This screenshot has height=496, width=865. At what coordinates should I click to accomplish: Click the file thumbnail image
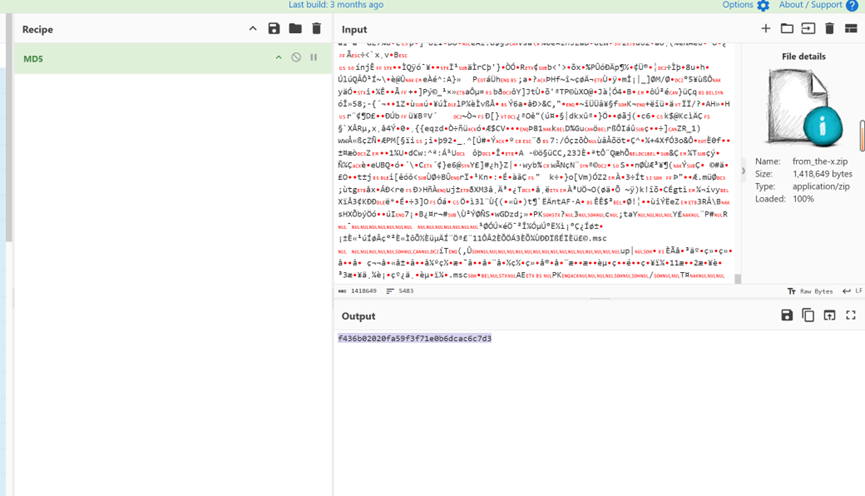[x=804, y=107]
